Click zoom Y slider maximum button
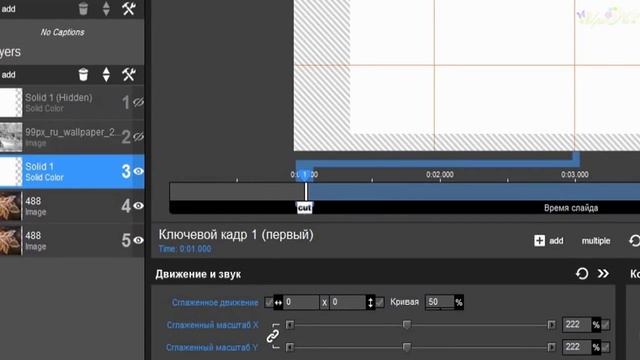Screen dimensions: 640x360 coord(551,347)
